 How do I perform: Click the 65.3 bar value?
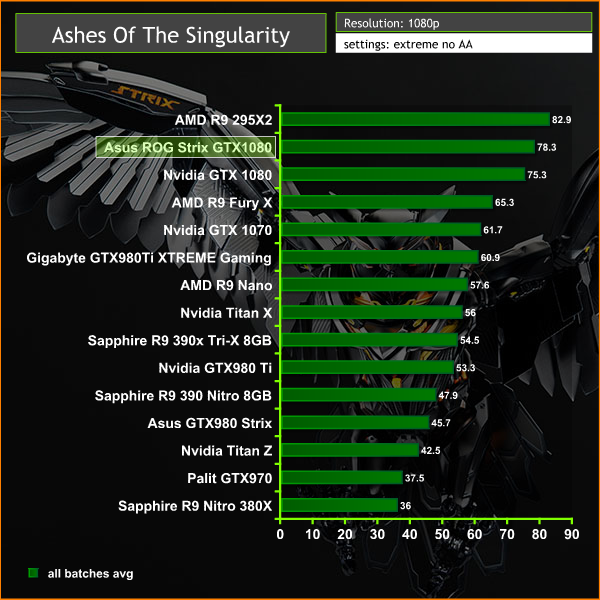pyautogui.click(x=504, y=202)
